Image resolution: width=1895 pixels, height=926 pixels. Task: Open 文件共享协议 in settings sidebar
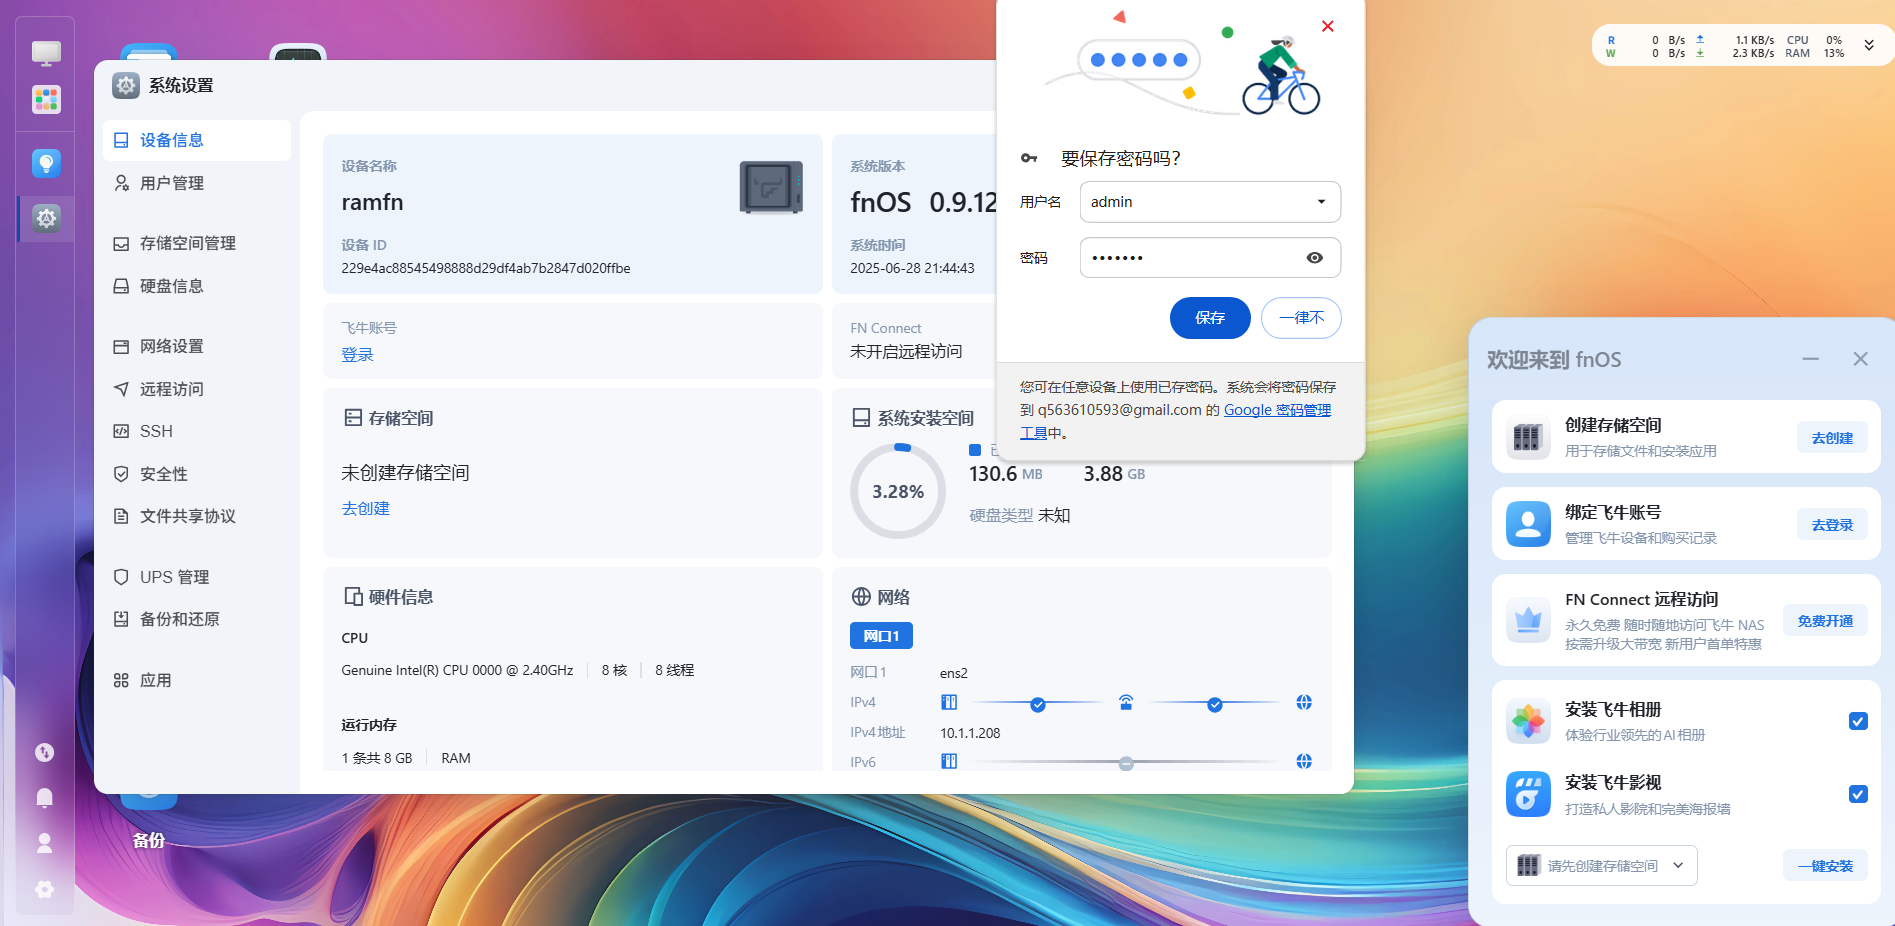(197, 516)
